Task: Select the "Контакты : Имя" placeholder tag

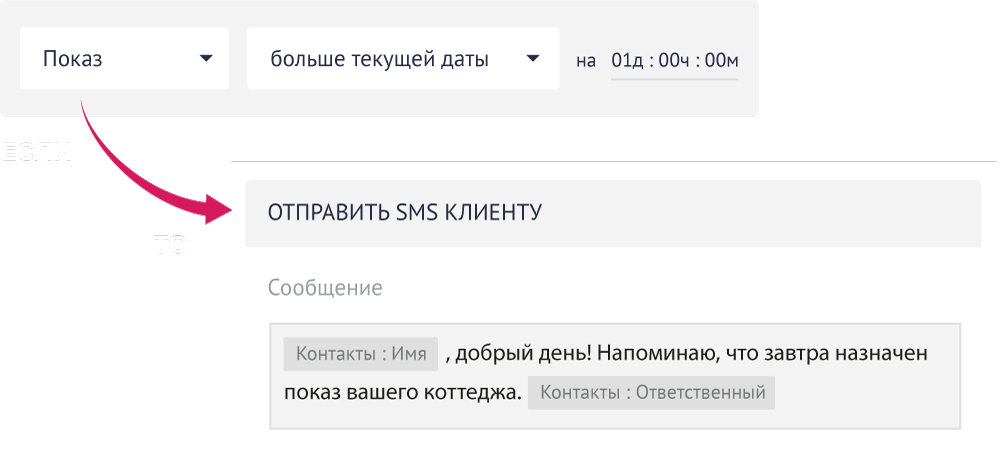Action: click(361, 354)
